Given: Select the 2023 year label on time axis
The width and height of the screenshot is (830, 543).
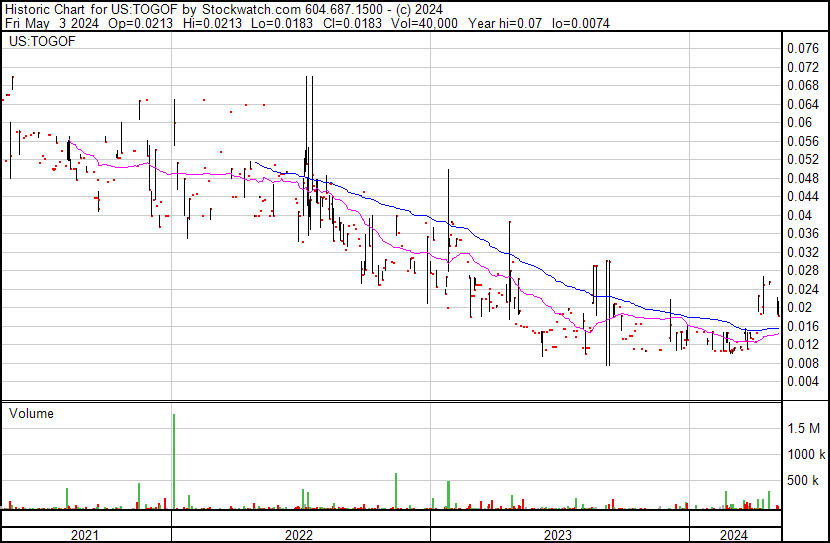Looking at the screenshot, I should click(x=558, y=535).
